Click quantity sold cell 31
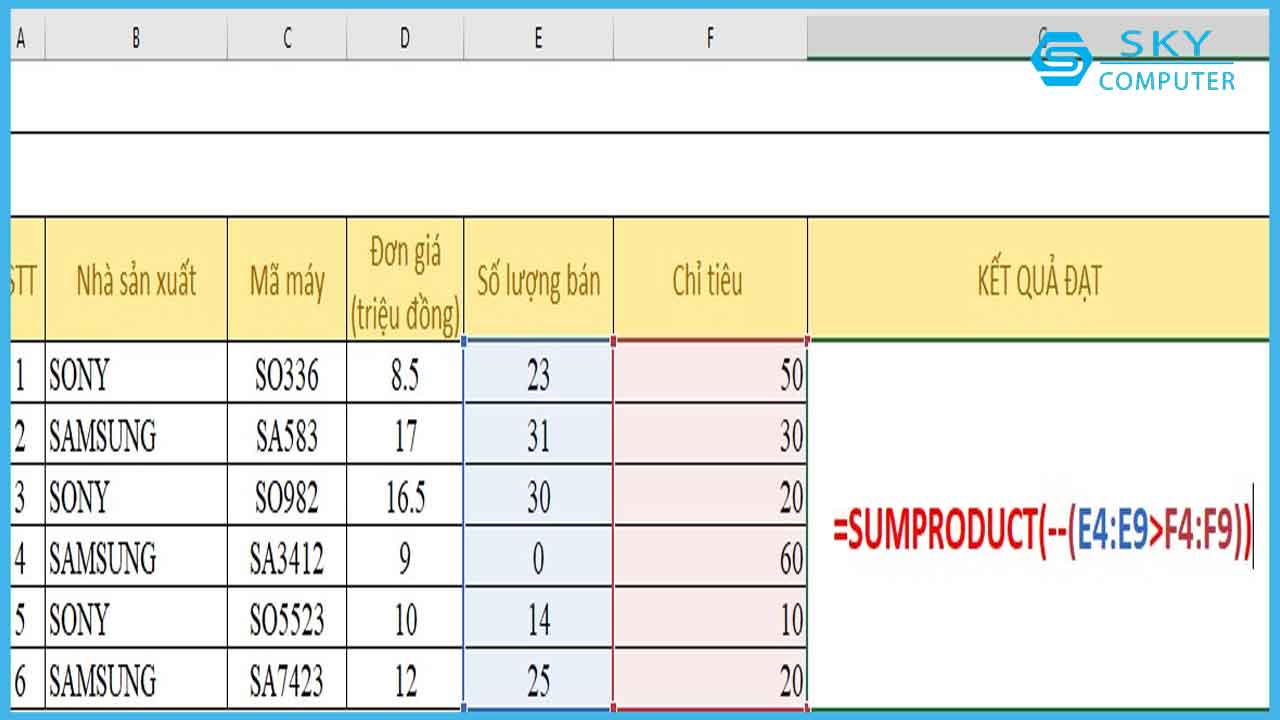The height and width of the screenshot is (720, 1280). point(539,435)
